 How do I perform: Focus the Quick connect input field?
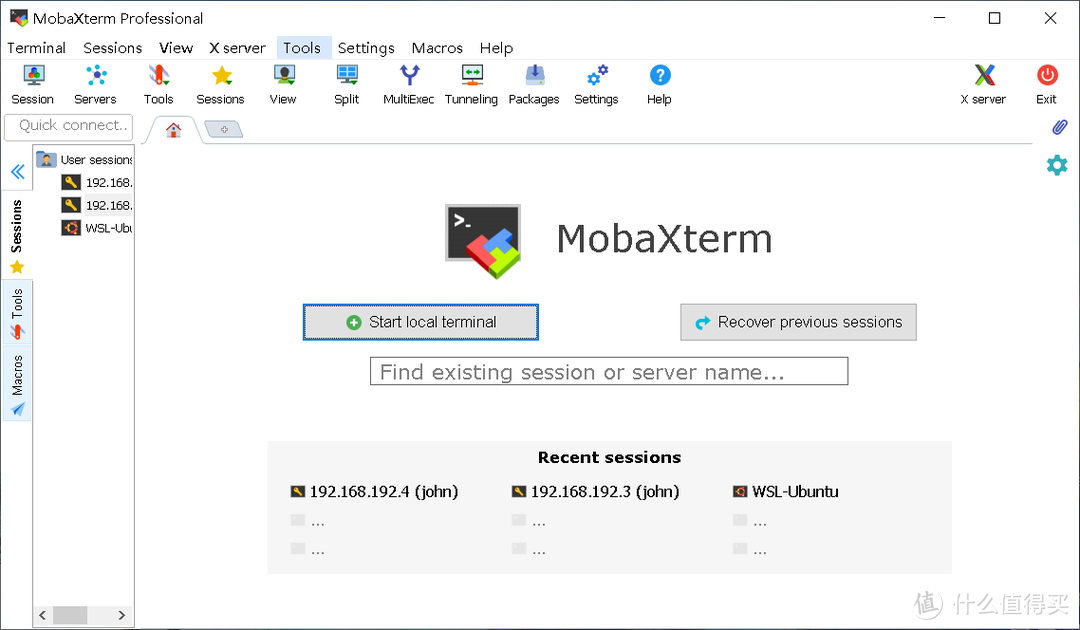[x=68, y=127]
